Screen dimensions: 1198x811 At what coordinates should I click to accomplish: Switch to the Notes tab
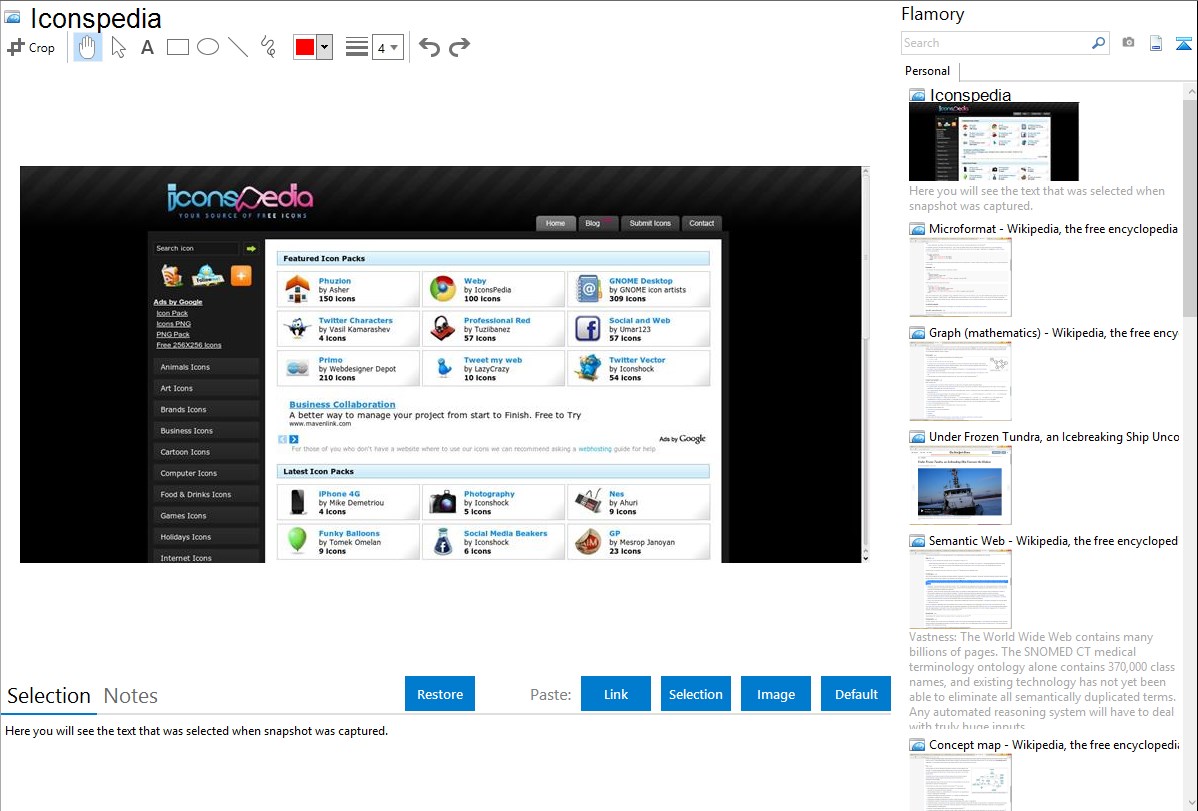[131, 696]
